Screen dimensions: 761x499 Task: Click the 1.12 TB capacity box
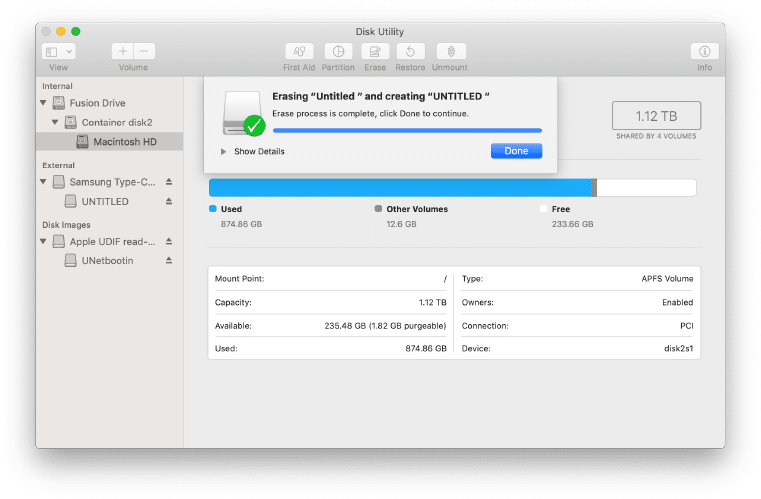[656, 116]
